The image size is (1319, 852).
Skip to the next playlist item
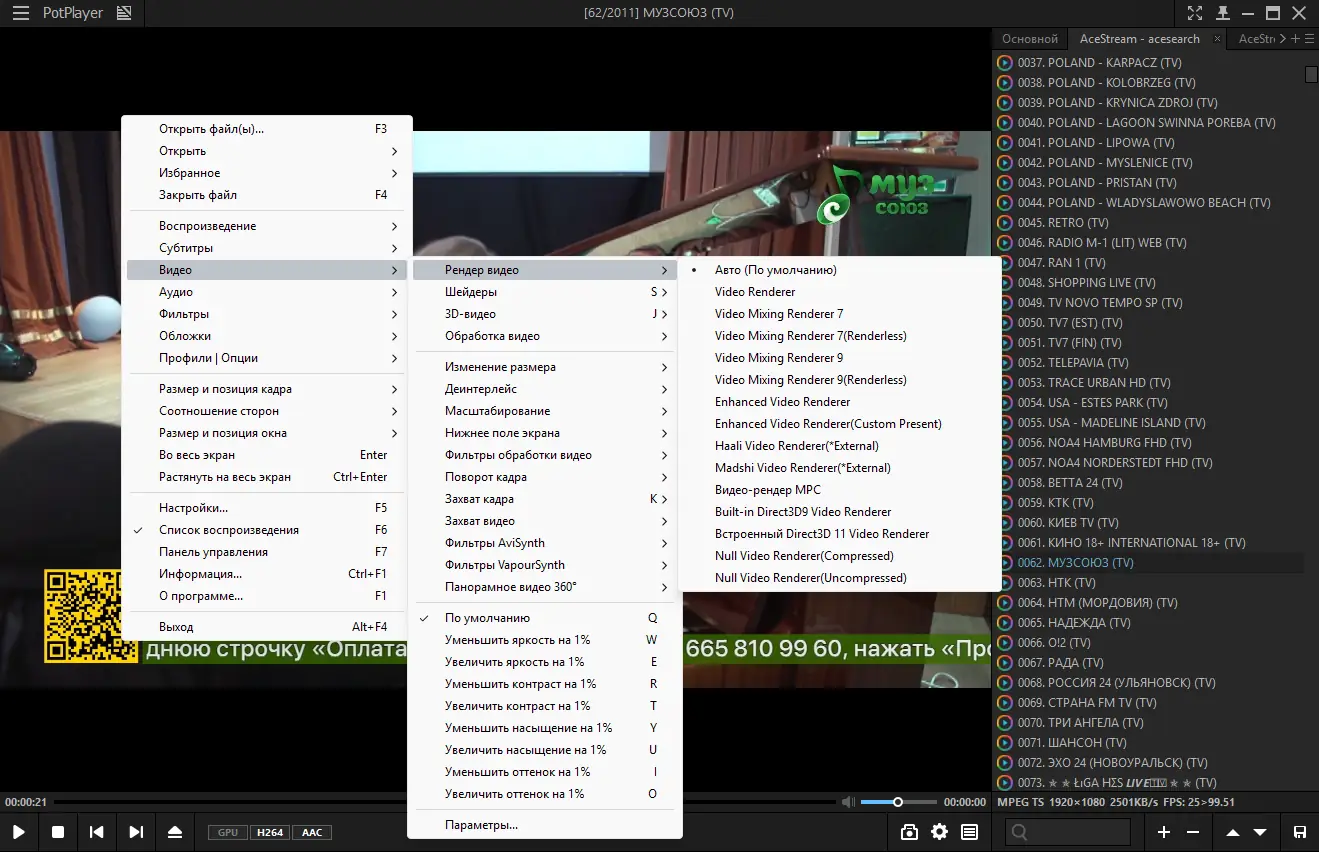136,832
